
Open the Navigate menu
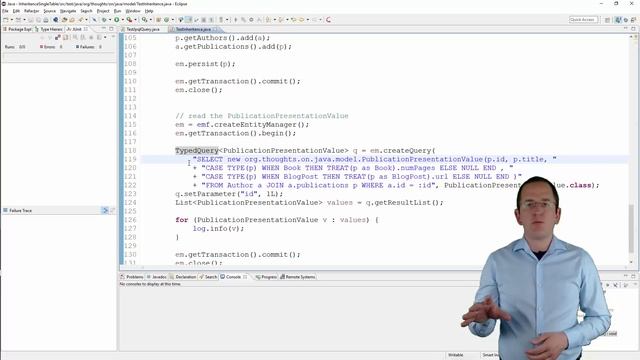(68, 11)
